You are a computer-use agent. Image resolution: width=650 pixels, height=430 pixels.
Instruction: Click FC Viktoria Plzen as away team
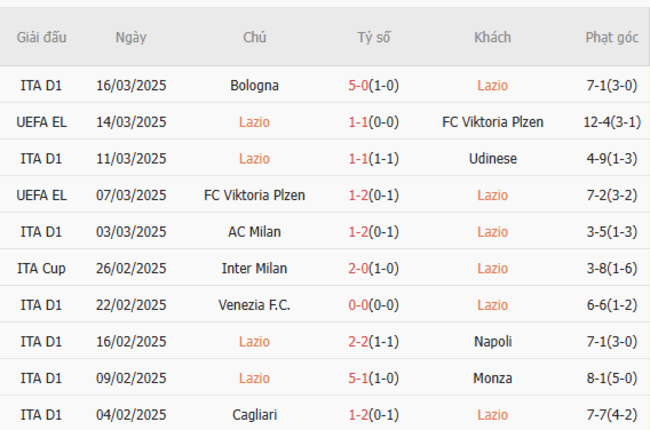point(493,122)
